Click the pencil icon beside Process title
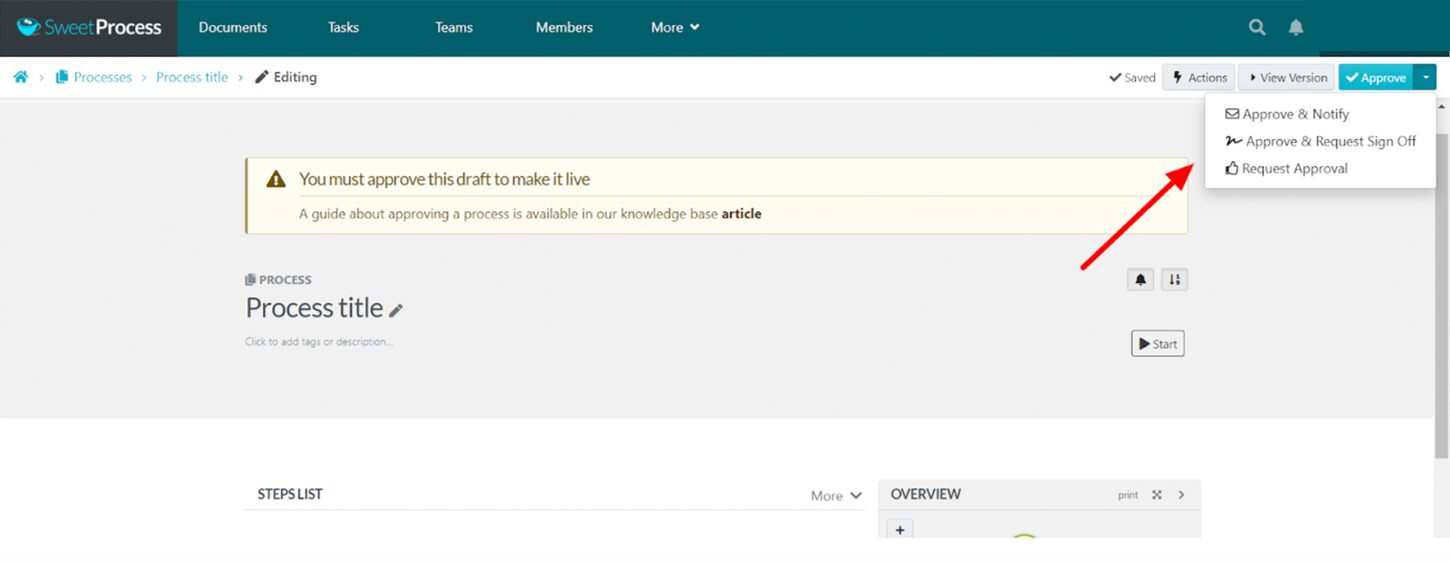The height and width of the screenshot is (564, 1450). click(x=396, y=310)
